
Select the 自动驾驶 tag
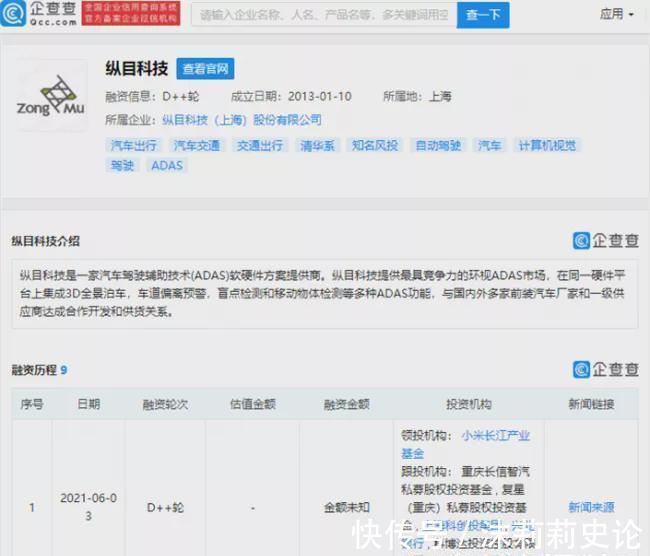438,145
